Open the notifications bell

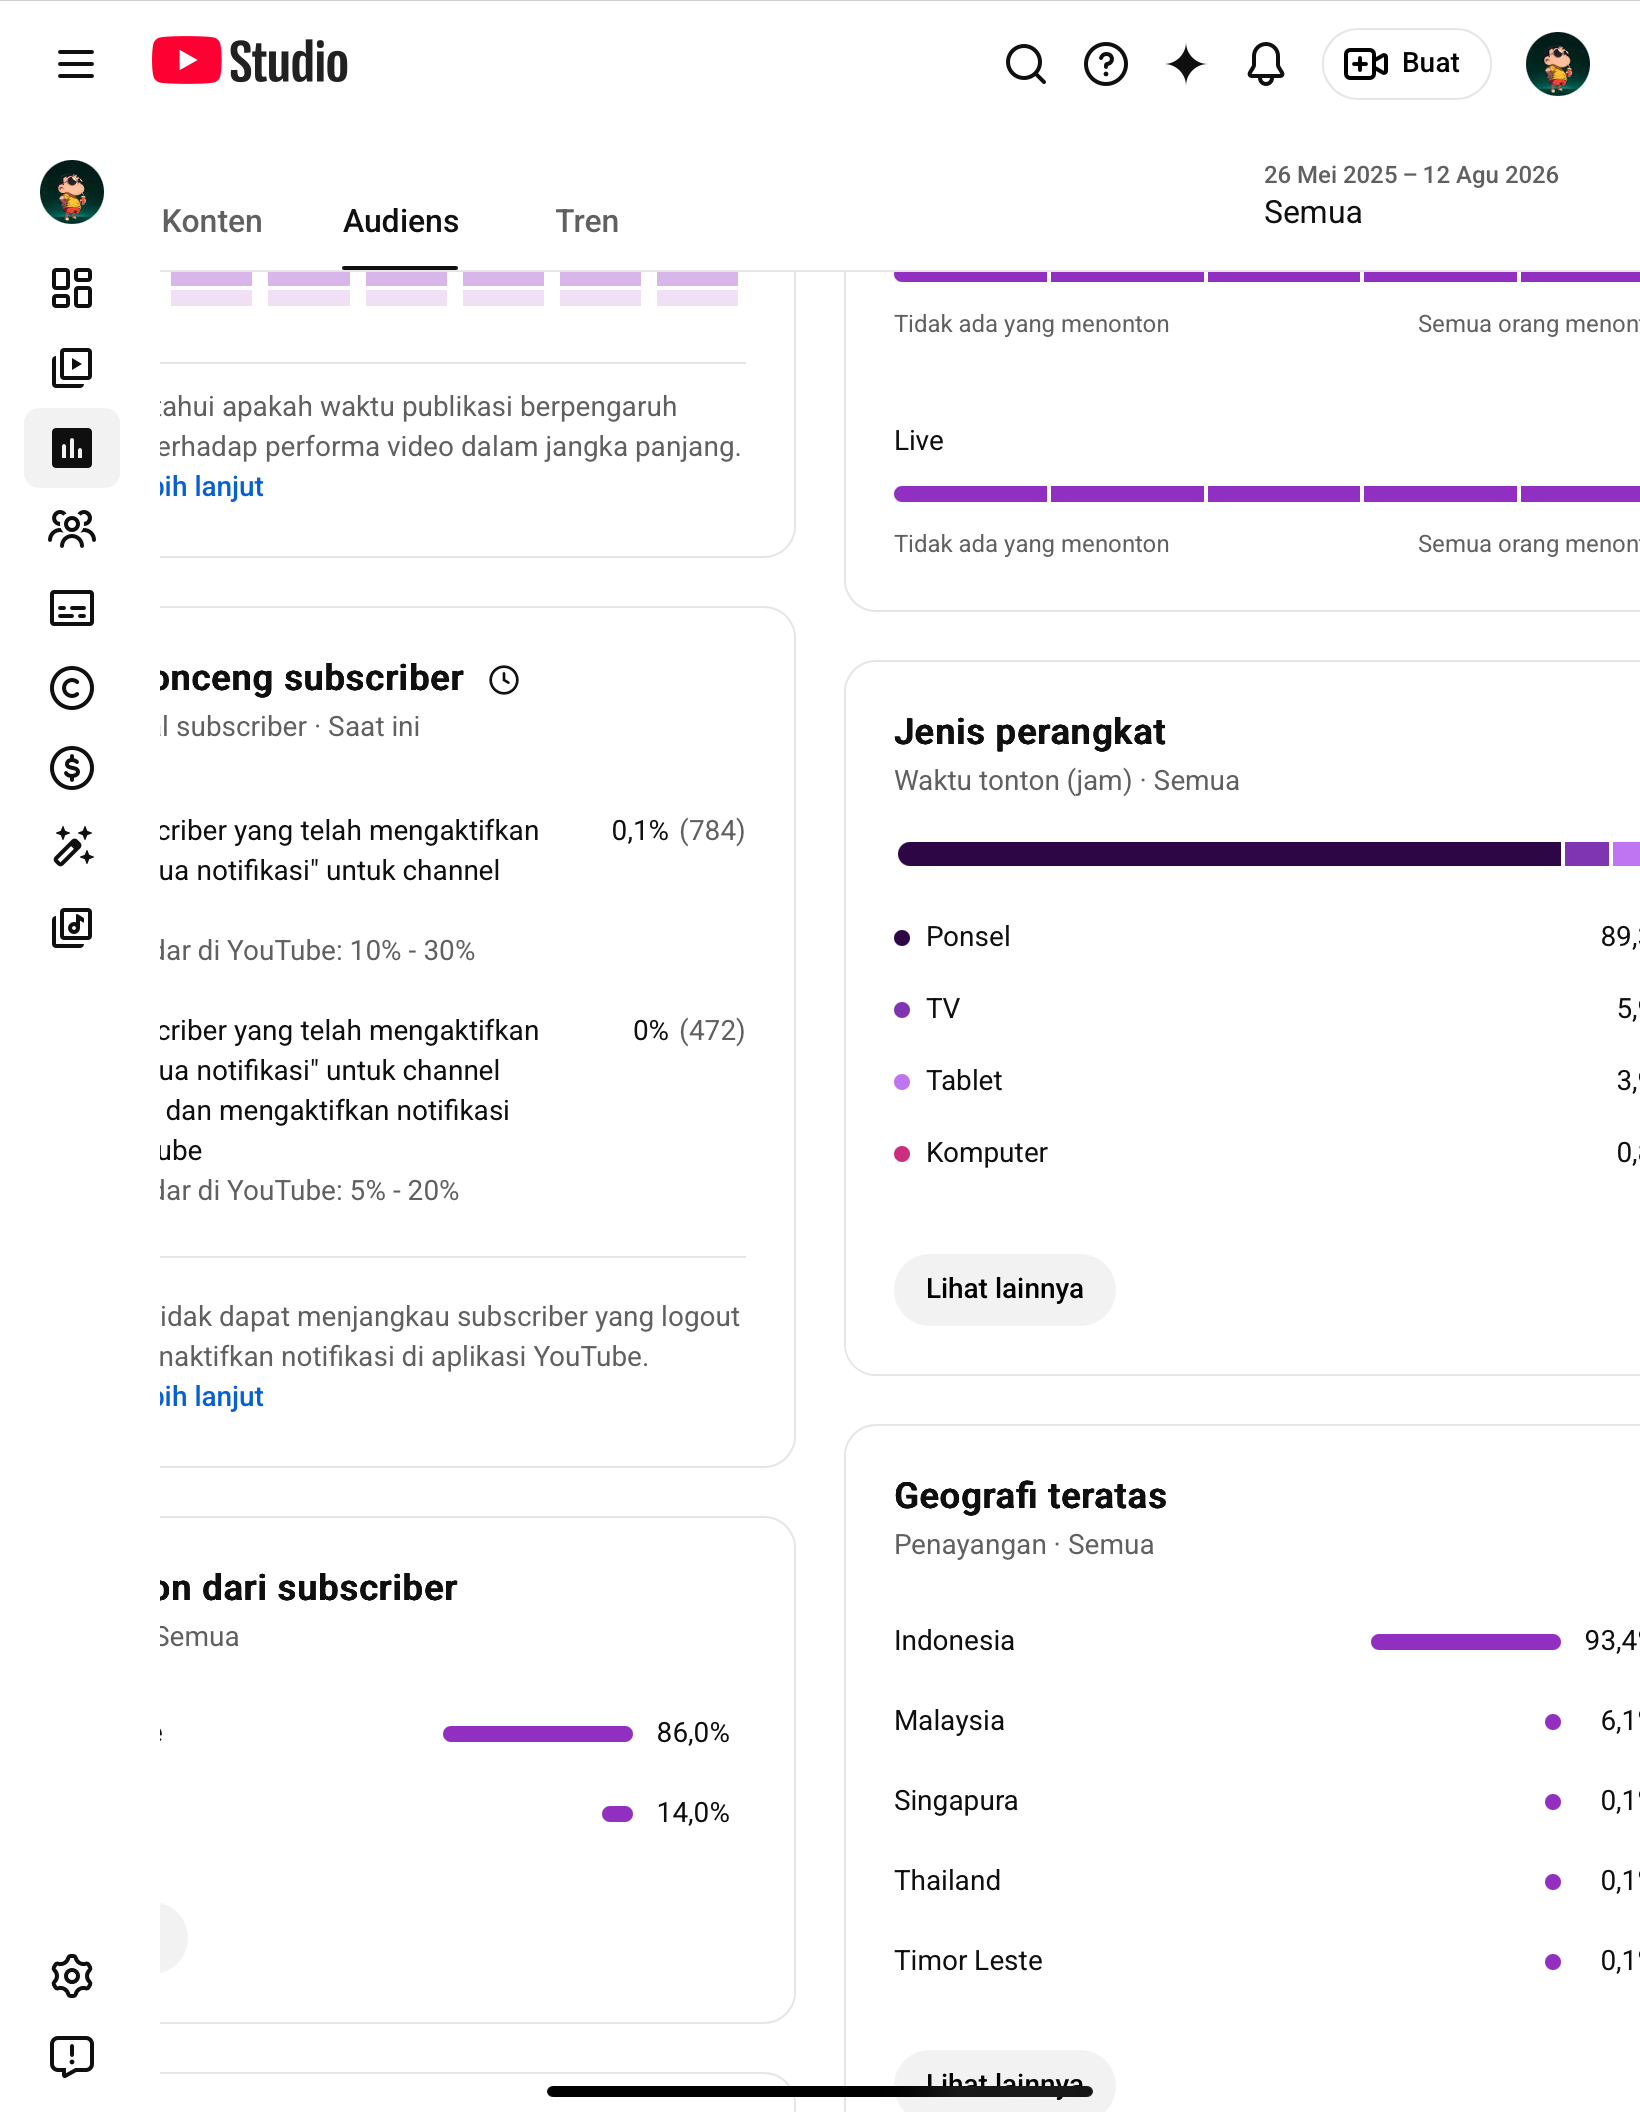(1266, 64)
